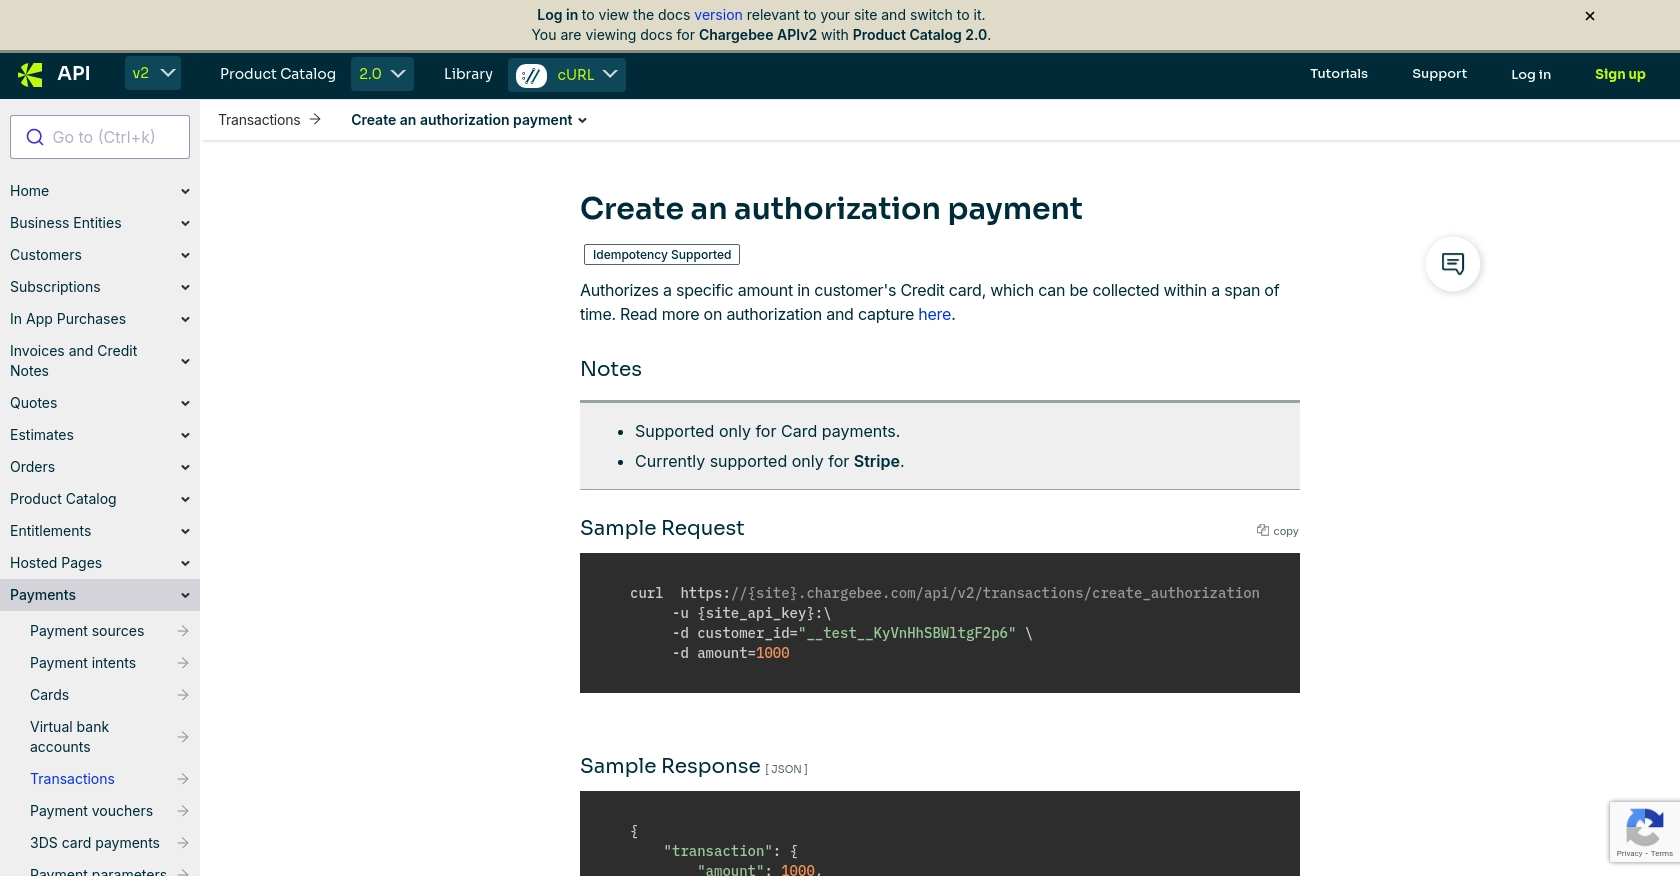The height and width of the screenshot is (876, 1680).
Task: Expand the Entitlements section
Action: 185,531
